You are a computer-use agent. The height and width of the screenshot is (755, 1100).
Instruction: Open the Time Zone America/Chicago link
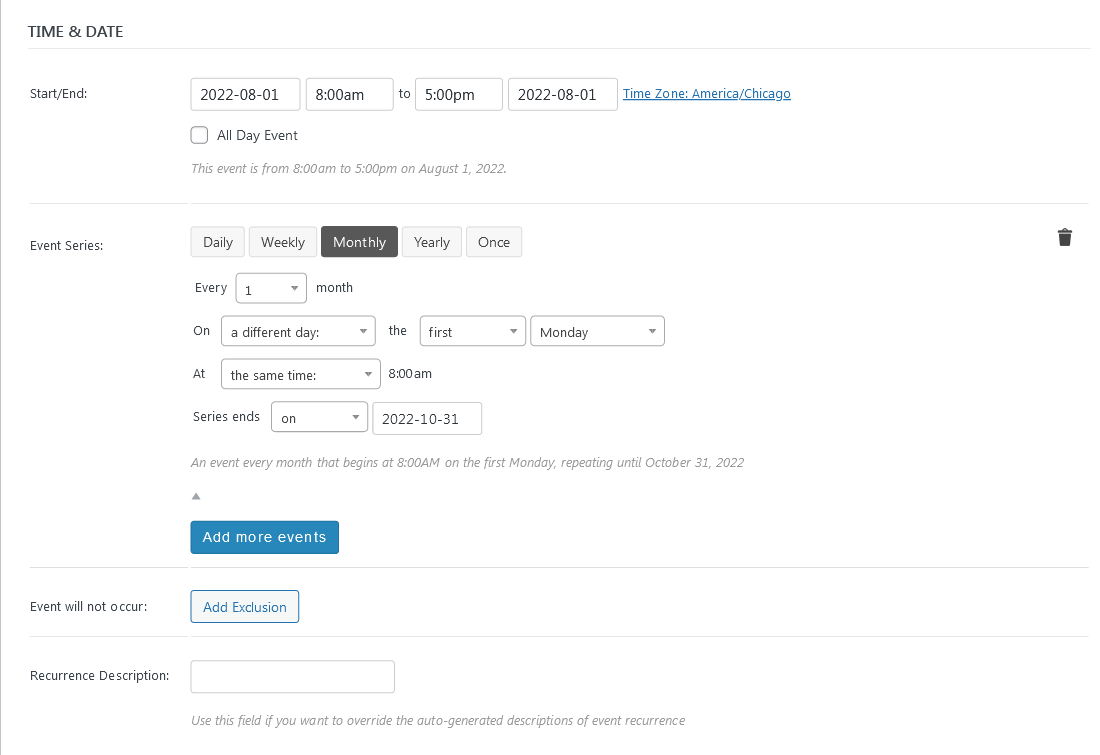707,94
